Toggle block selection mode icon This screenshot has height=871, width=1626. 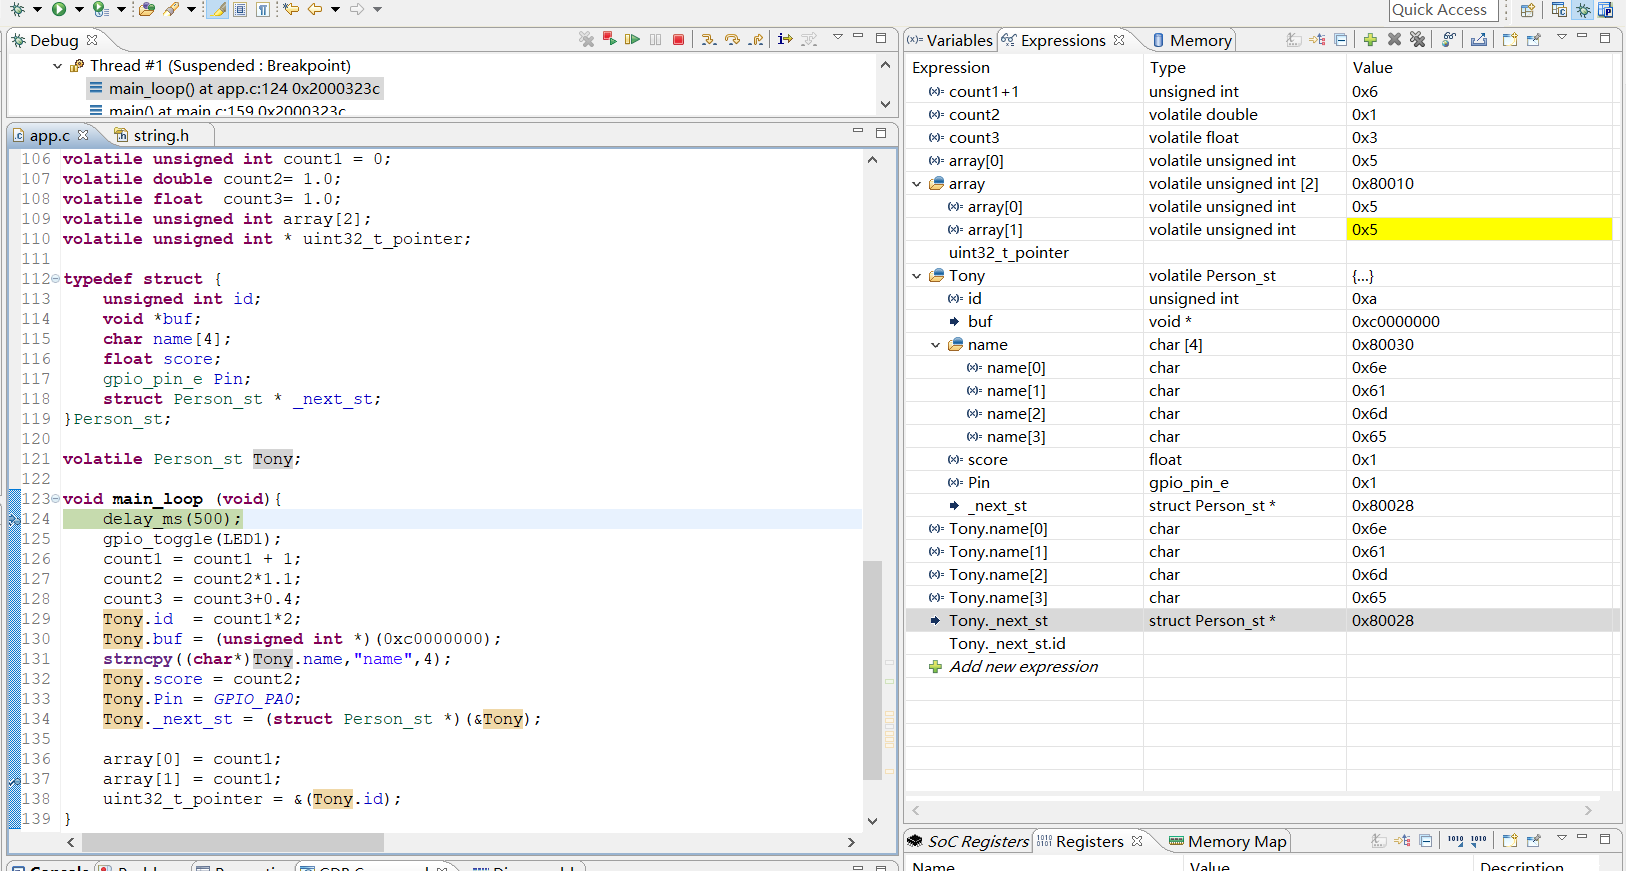[240, 9]
